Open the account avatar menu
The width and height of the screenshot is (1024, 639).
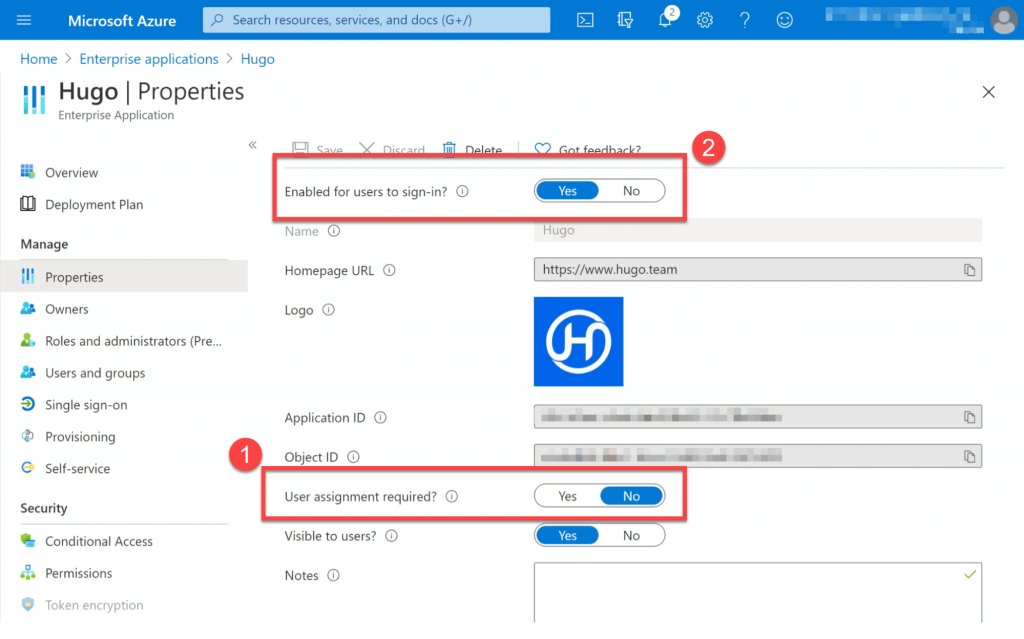pyautogui.click(x=1004, y=19)
